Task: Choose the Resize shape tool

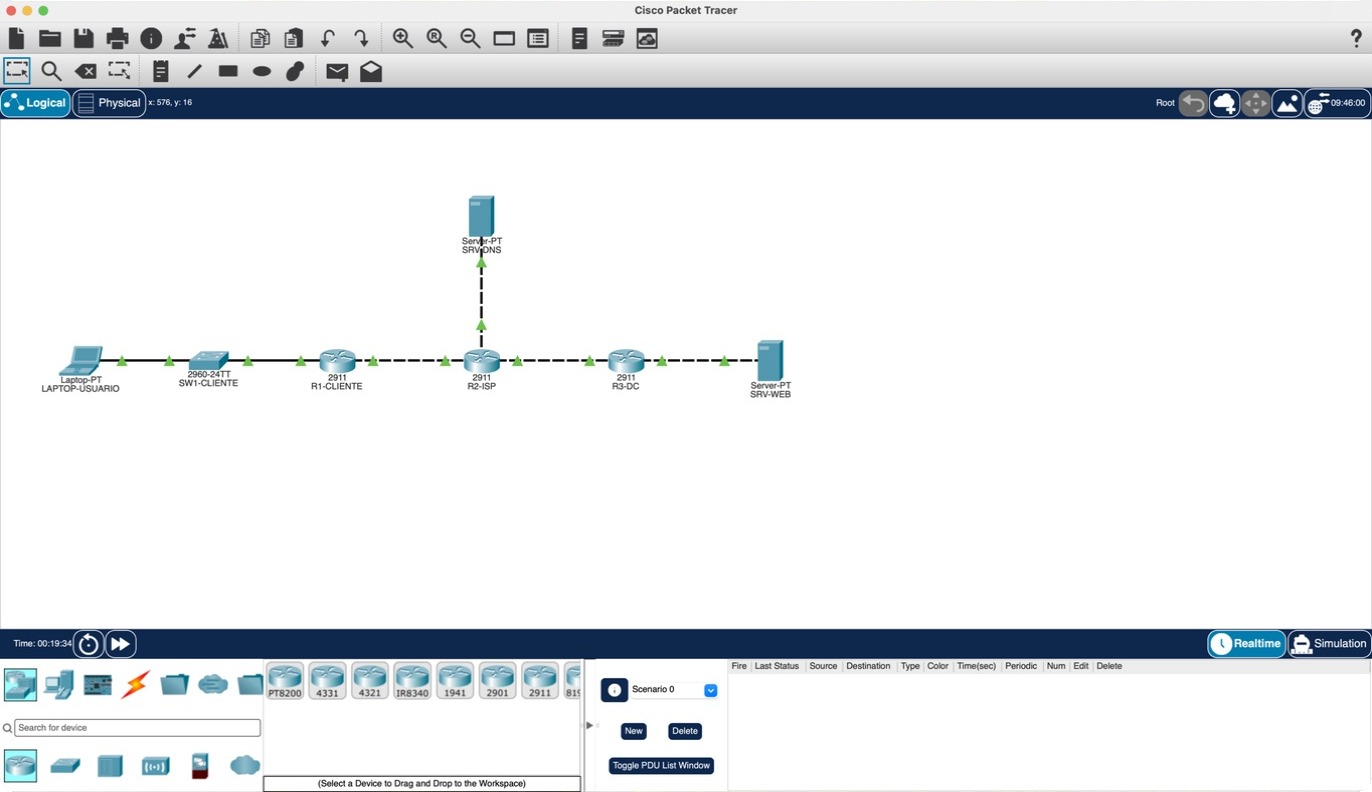Action: 119,71
